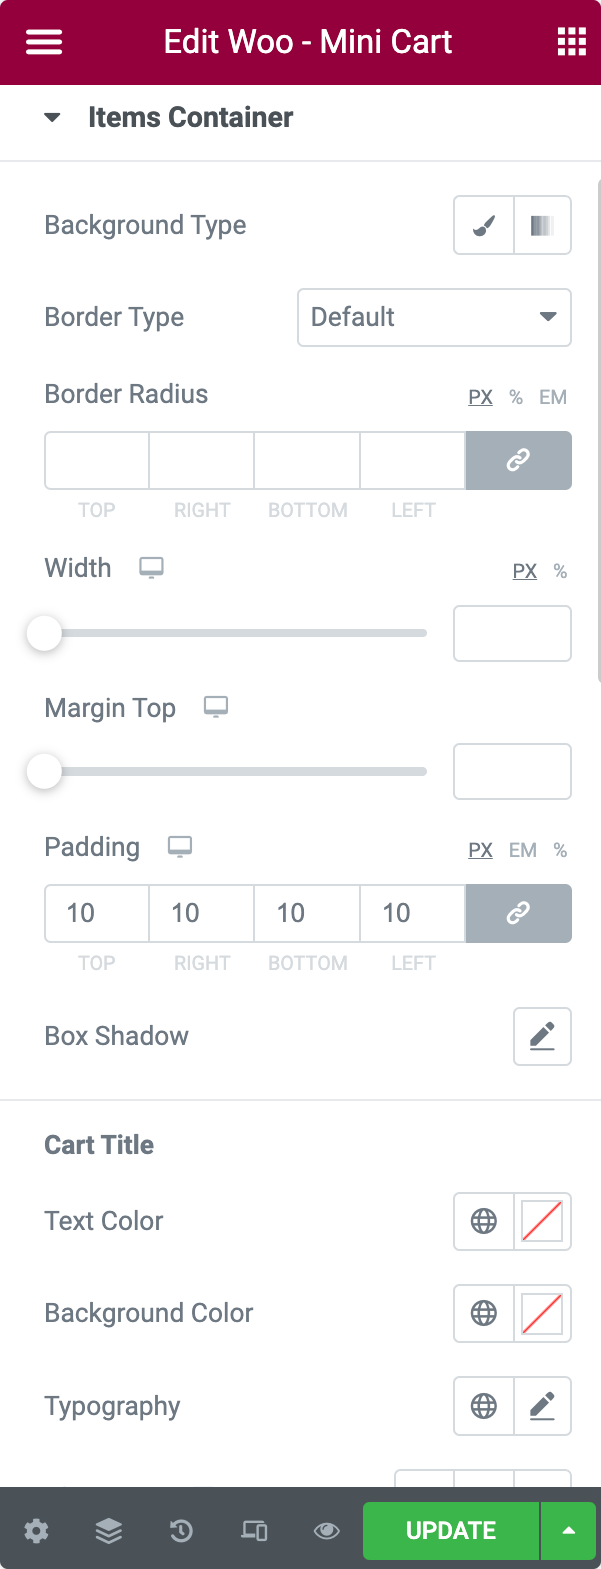Switch Width units to percent
The image size is (601, 1569).
click(x=559, y=571)
